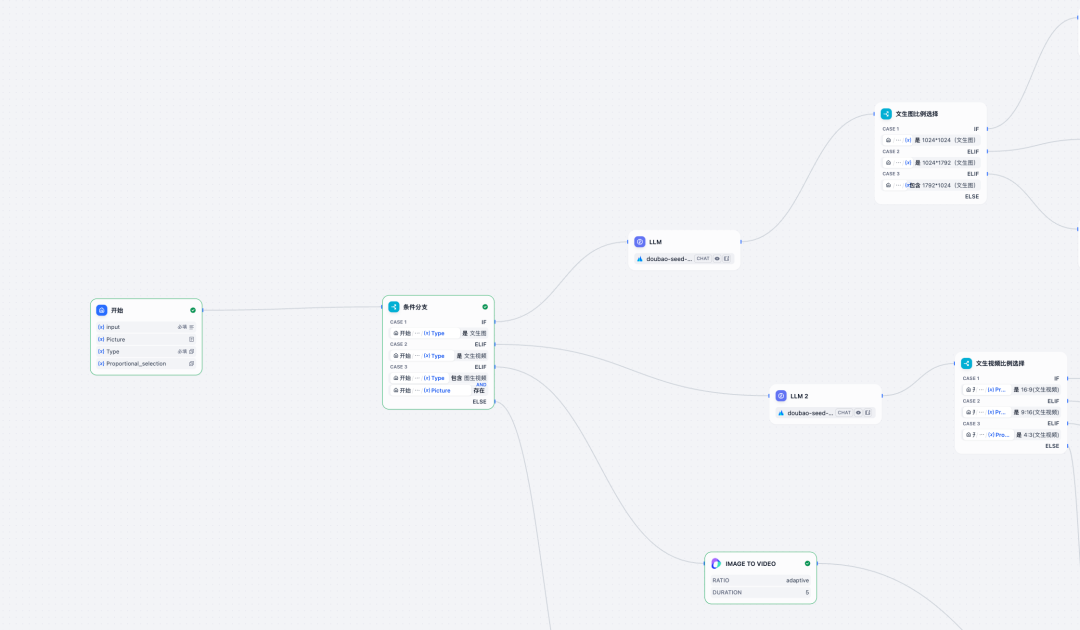Select the LLM 2 node icon
The height and width of the screenshot is (630, 1080).
781,396
